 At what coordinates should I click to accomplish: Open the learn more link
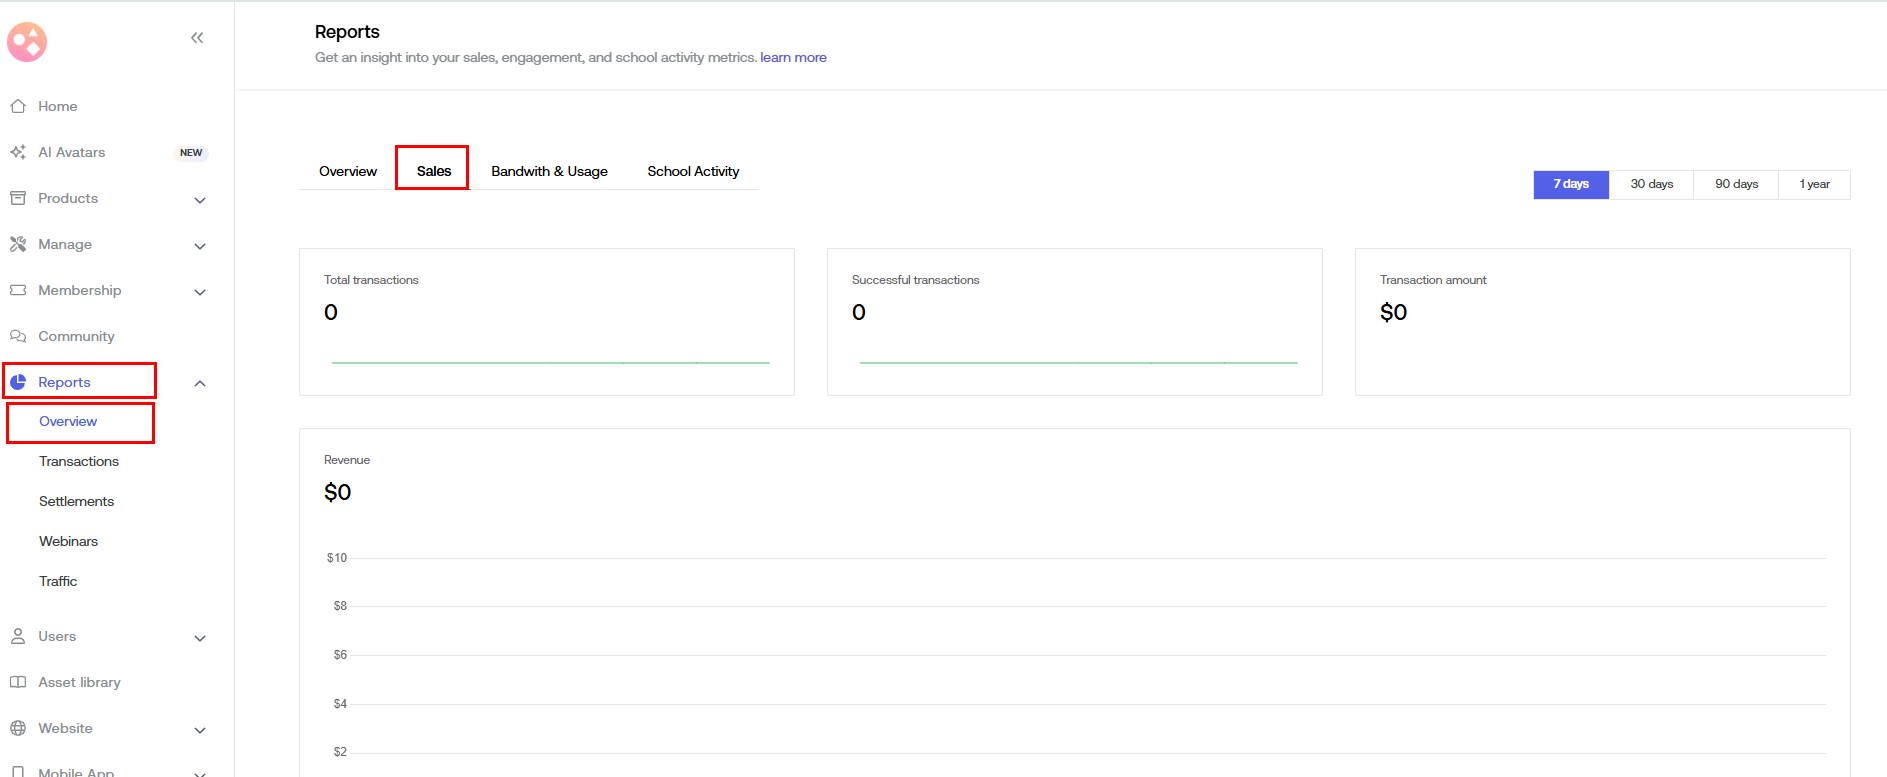point(793,58)
